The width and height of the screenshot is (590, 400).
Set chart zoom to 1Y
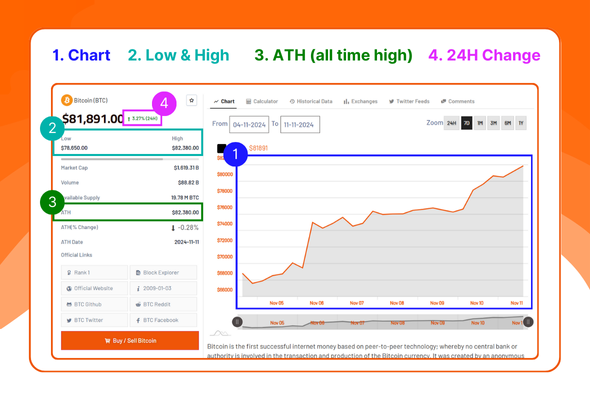click(x=521, y=123)
